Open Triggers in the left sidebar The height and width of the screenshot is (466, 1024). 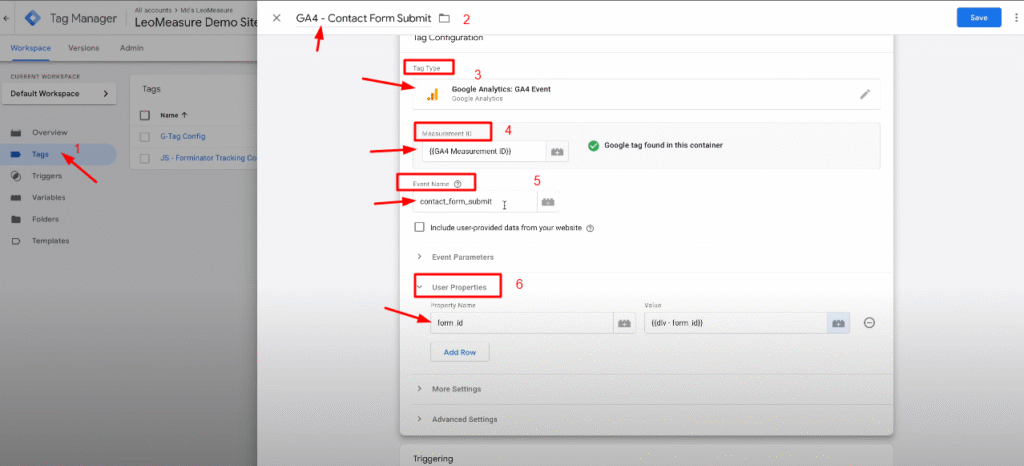47,176
